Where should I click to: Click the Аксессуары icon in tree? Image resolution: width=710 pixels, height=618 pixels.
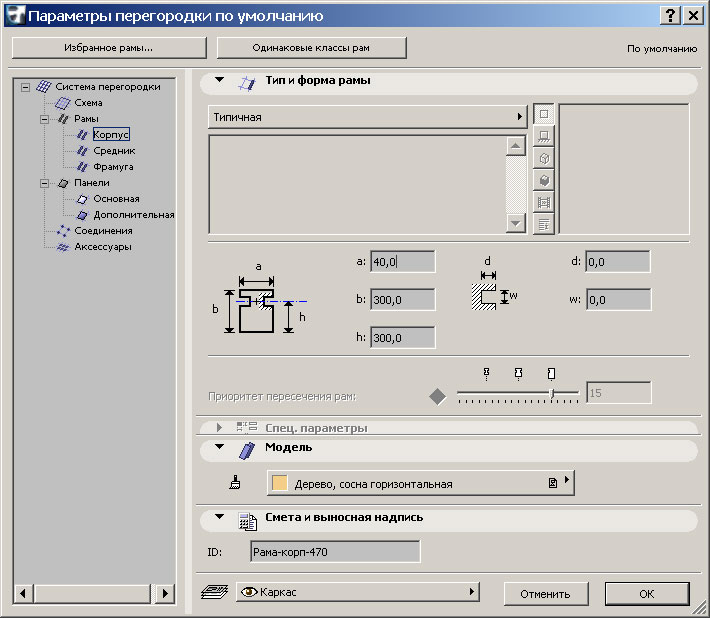click(63, 247)
